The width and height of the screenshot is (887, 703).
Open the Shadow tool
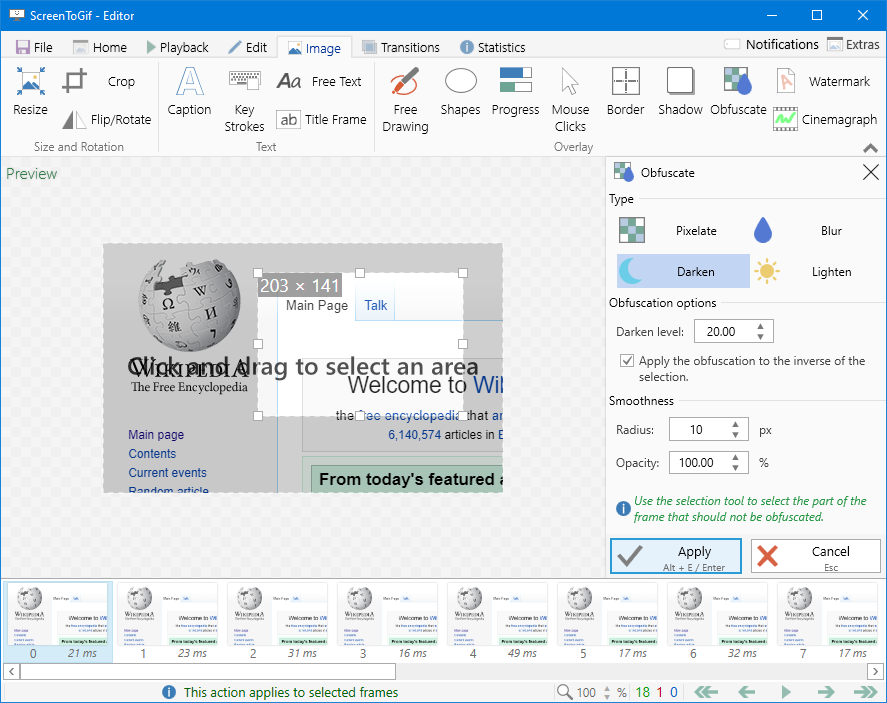point(680,92)
